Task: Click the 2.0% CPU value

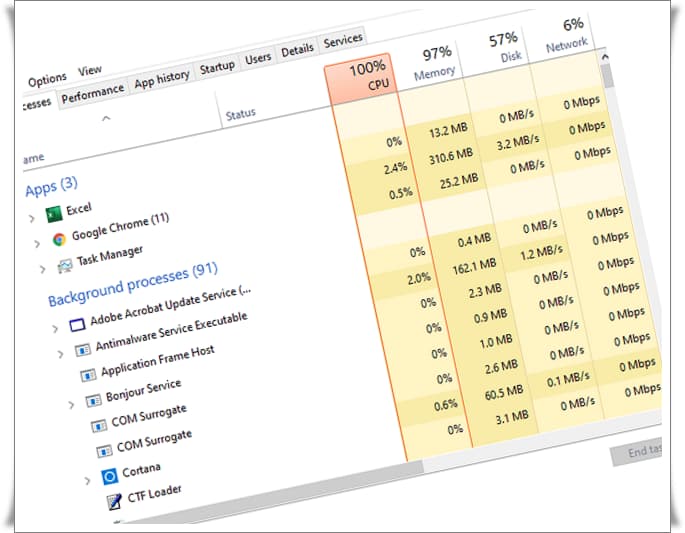Action: point(419,278)
